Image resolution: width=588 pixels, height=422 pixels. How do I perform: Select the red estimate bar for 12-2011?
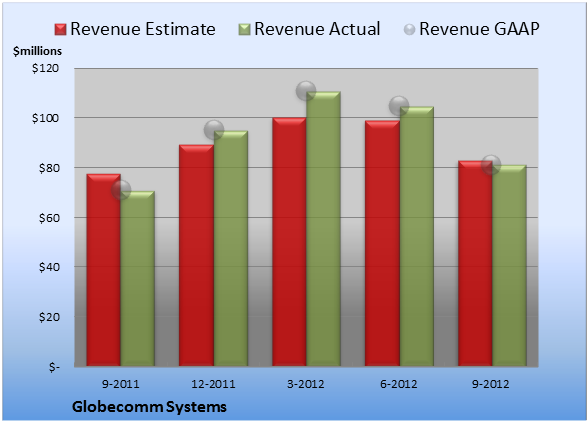196,255
